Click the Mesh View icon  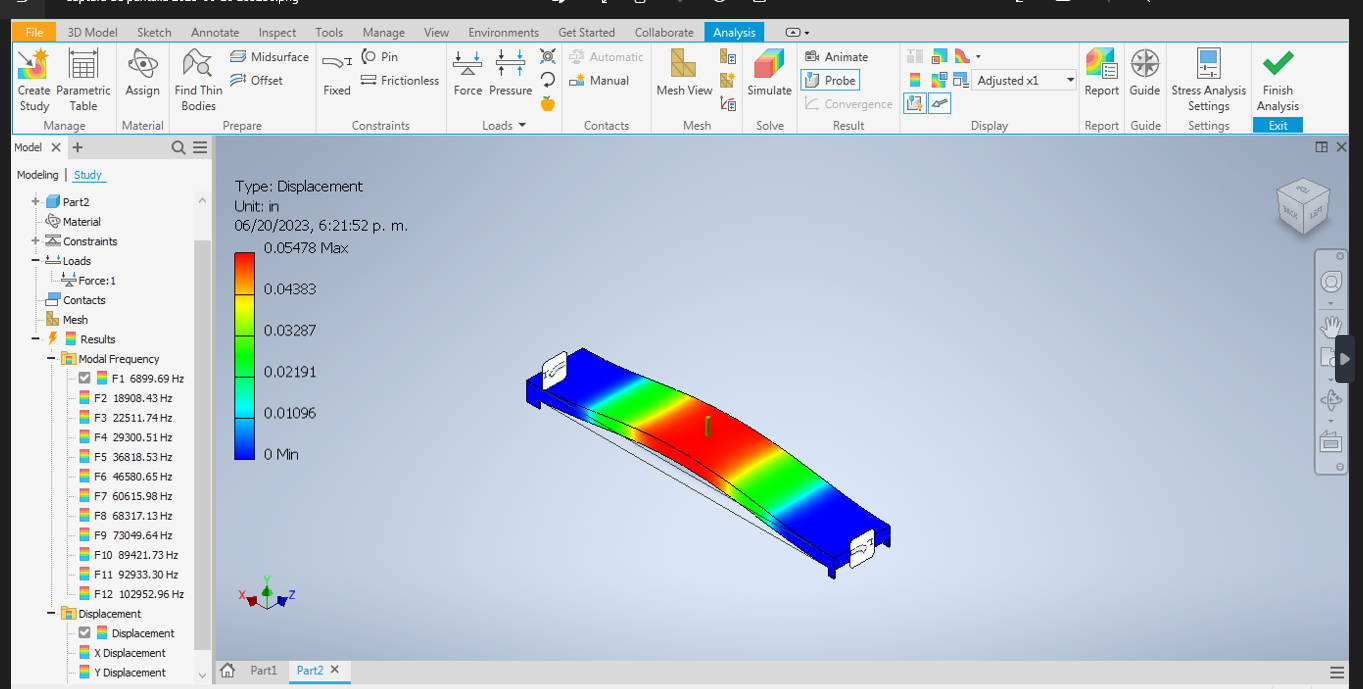[683, 80]
